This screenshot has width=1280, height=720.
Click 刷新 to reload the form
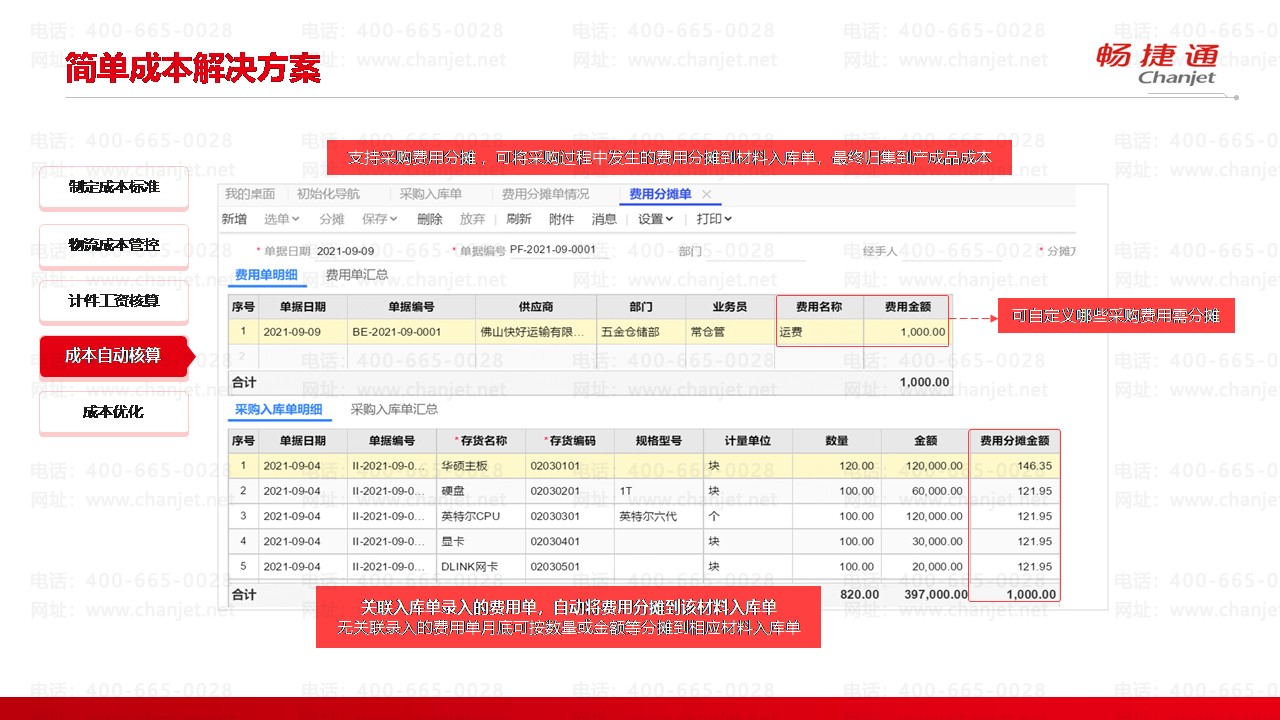(x=519, y=219)
